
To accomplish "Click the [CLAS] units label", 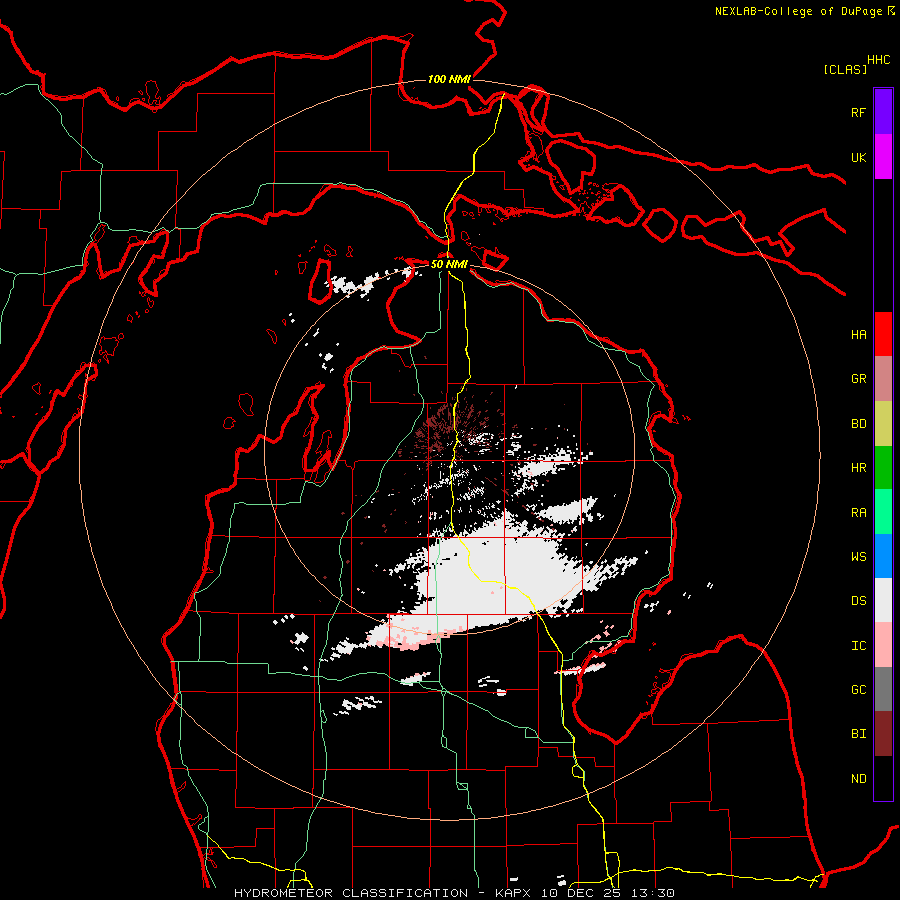I will pos(845,70).
